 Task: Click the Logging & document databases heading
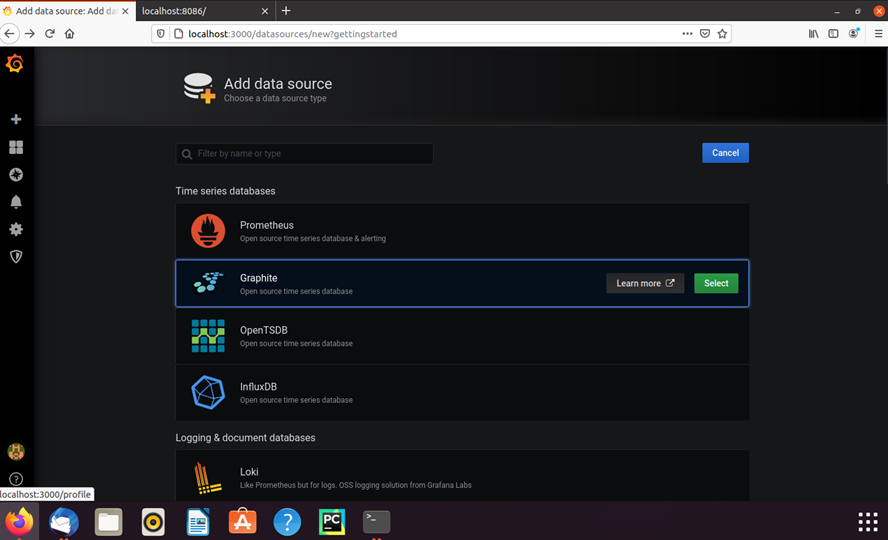[245, 438]
